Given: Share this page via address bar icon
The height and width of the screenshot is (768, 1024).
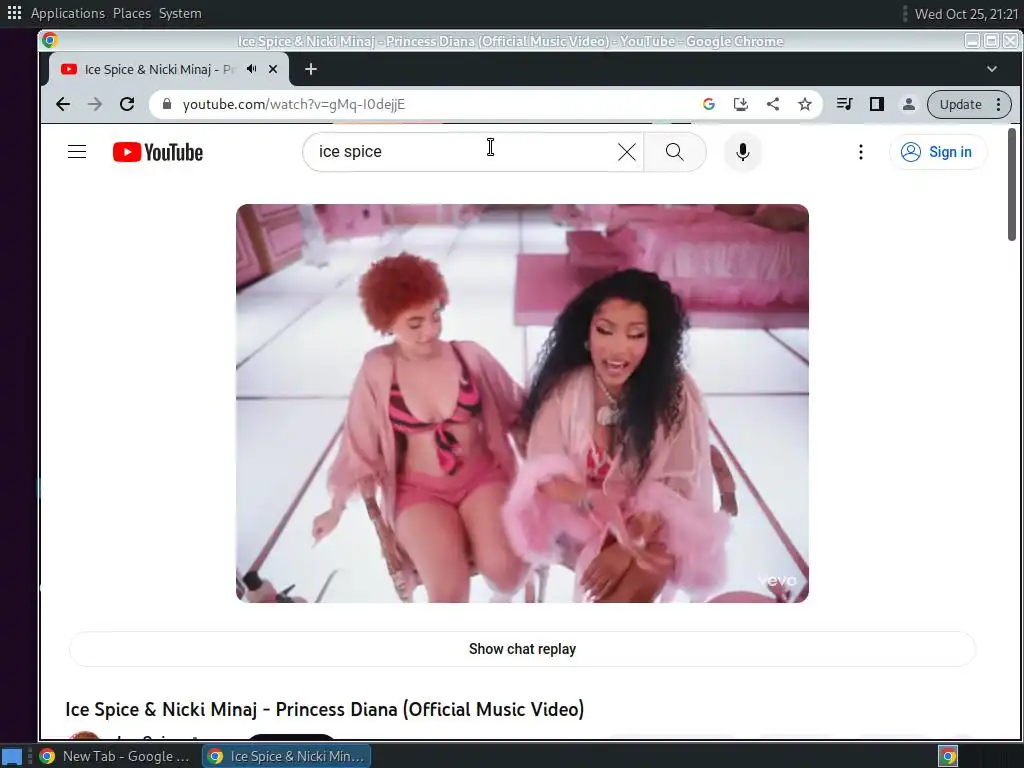Looking at the screenshot, I should 773,104.
